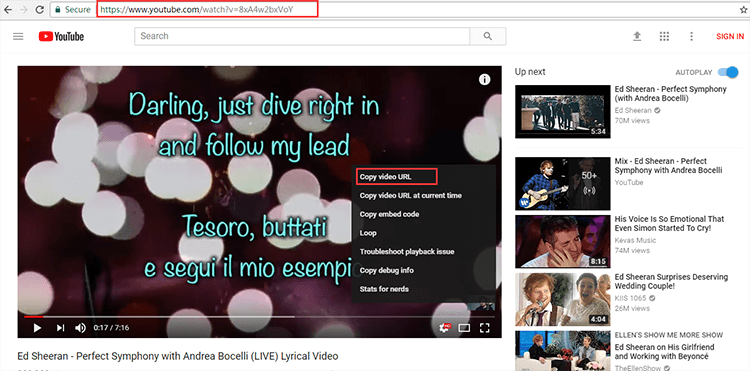The image size is (750, 371).
Task: Click the SIGN IN link
Action: (x=730, y=36)
